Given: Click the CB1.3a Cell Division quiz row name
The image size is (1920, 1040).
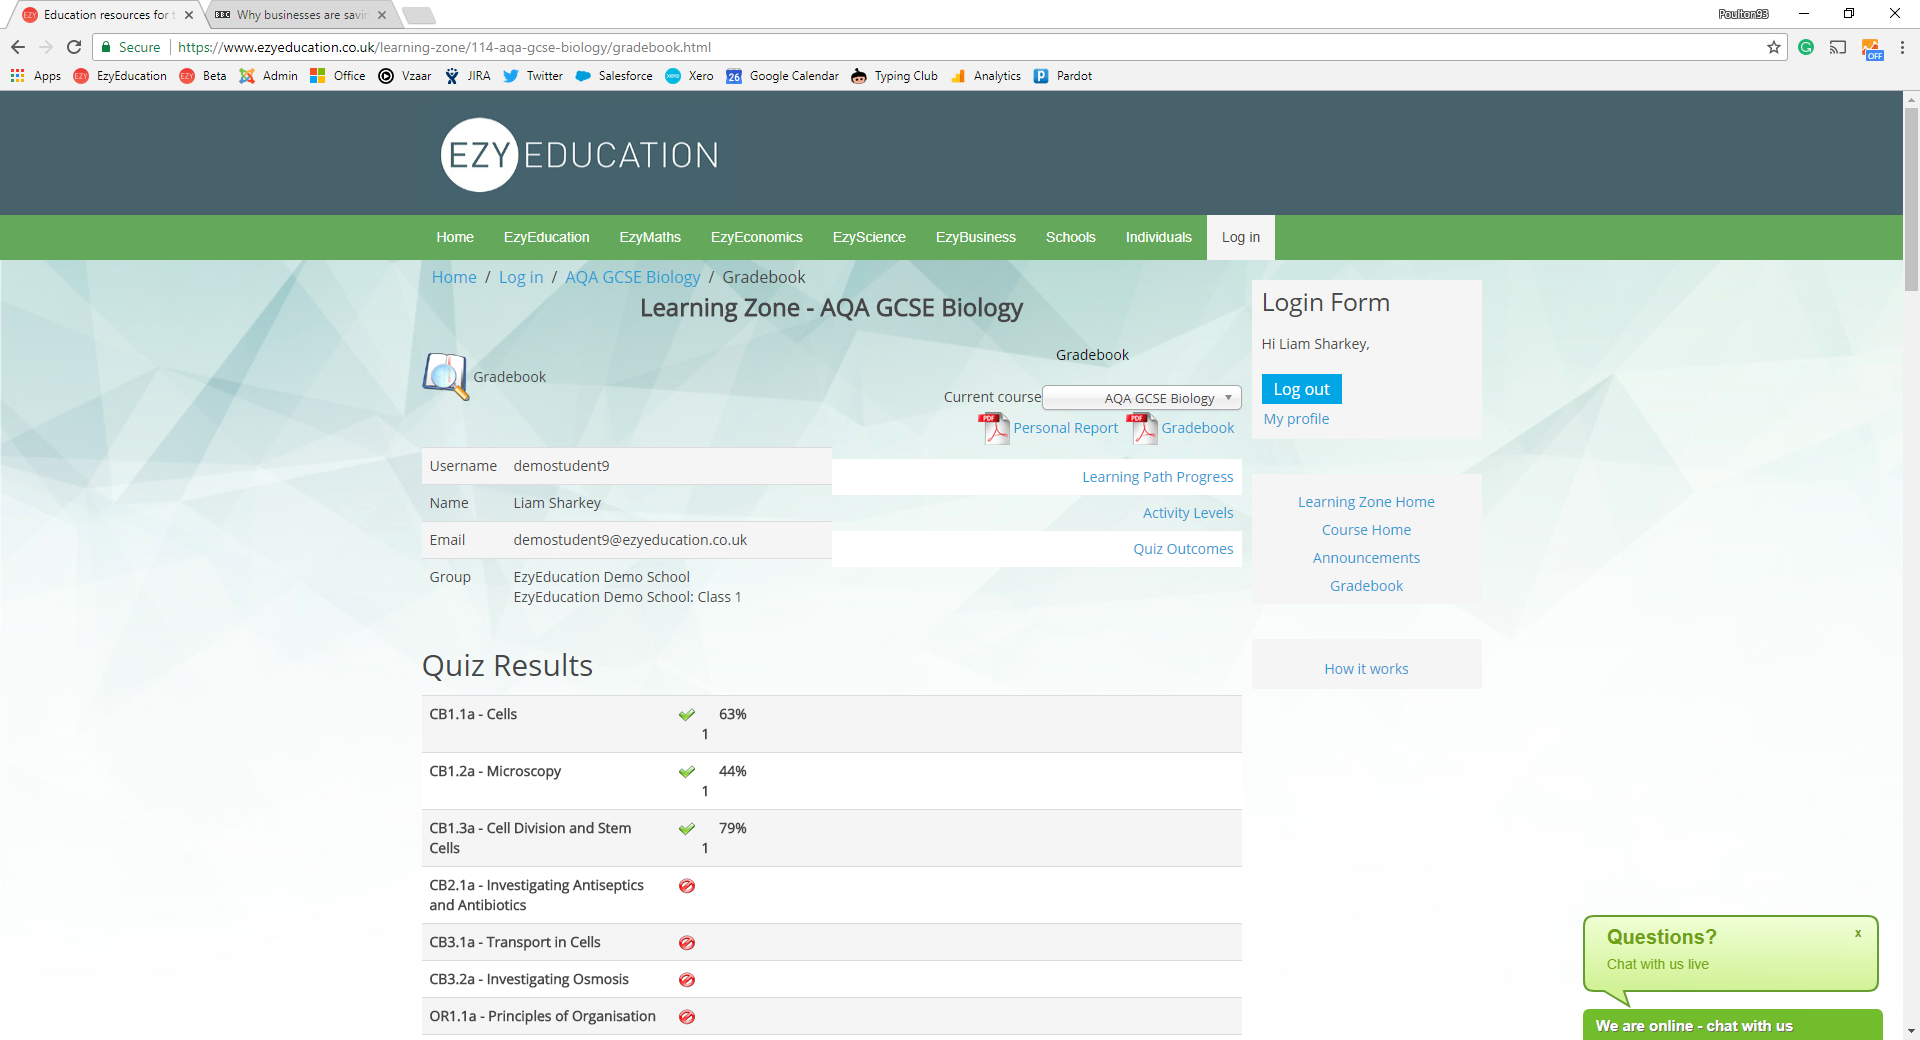Looking at the screenshot, I should (530, 838).
